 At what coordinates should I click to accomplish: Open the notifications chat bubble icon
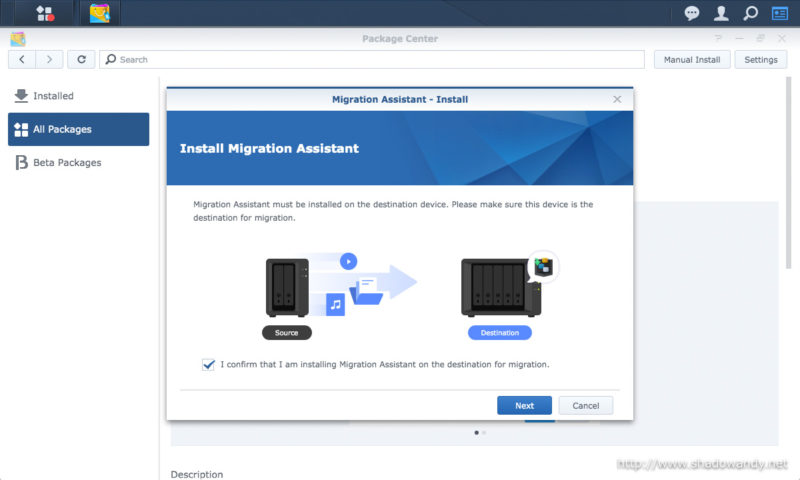click(x=691, y=13)
